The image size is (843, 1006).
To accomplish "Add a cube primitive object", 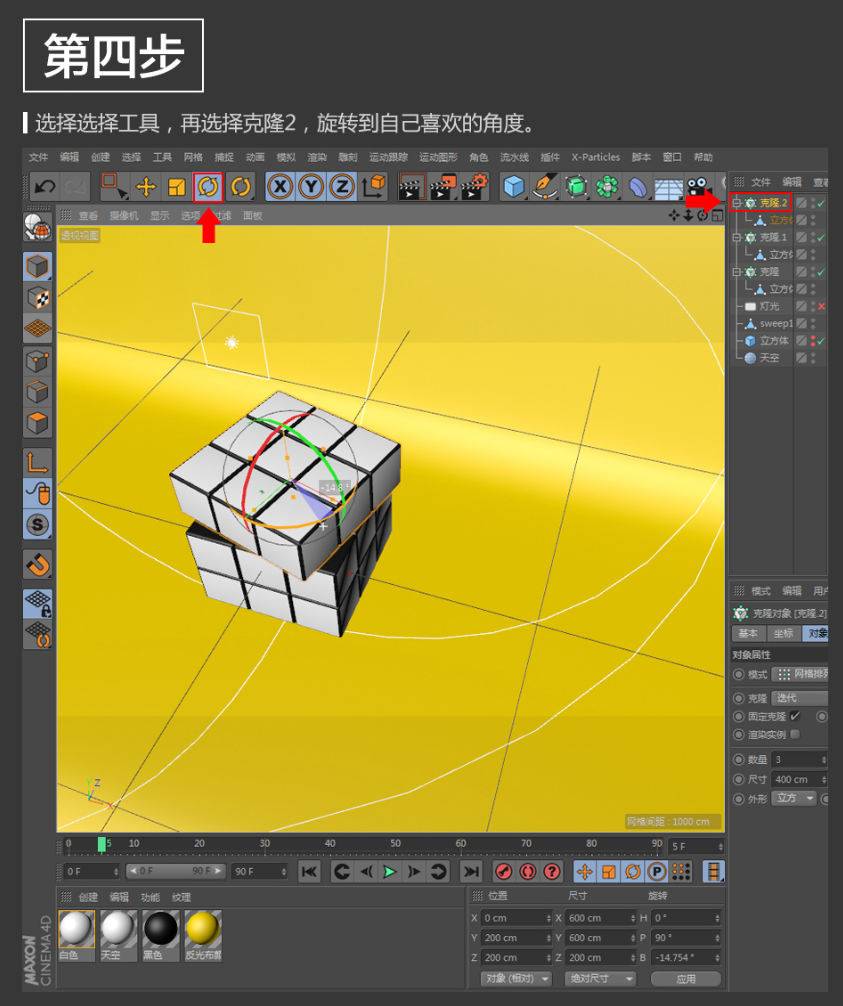I will [x=514, y=186].
